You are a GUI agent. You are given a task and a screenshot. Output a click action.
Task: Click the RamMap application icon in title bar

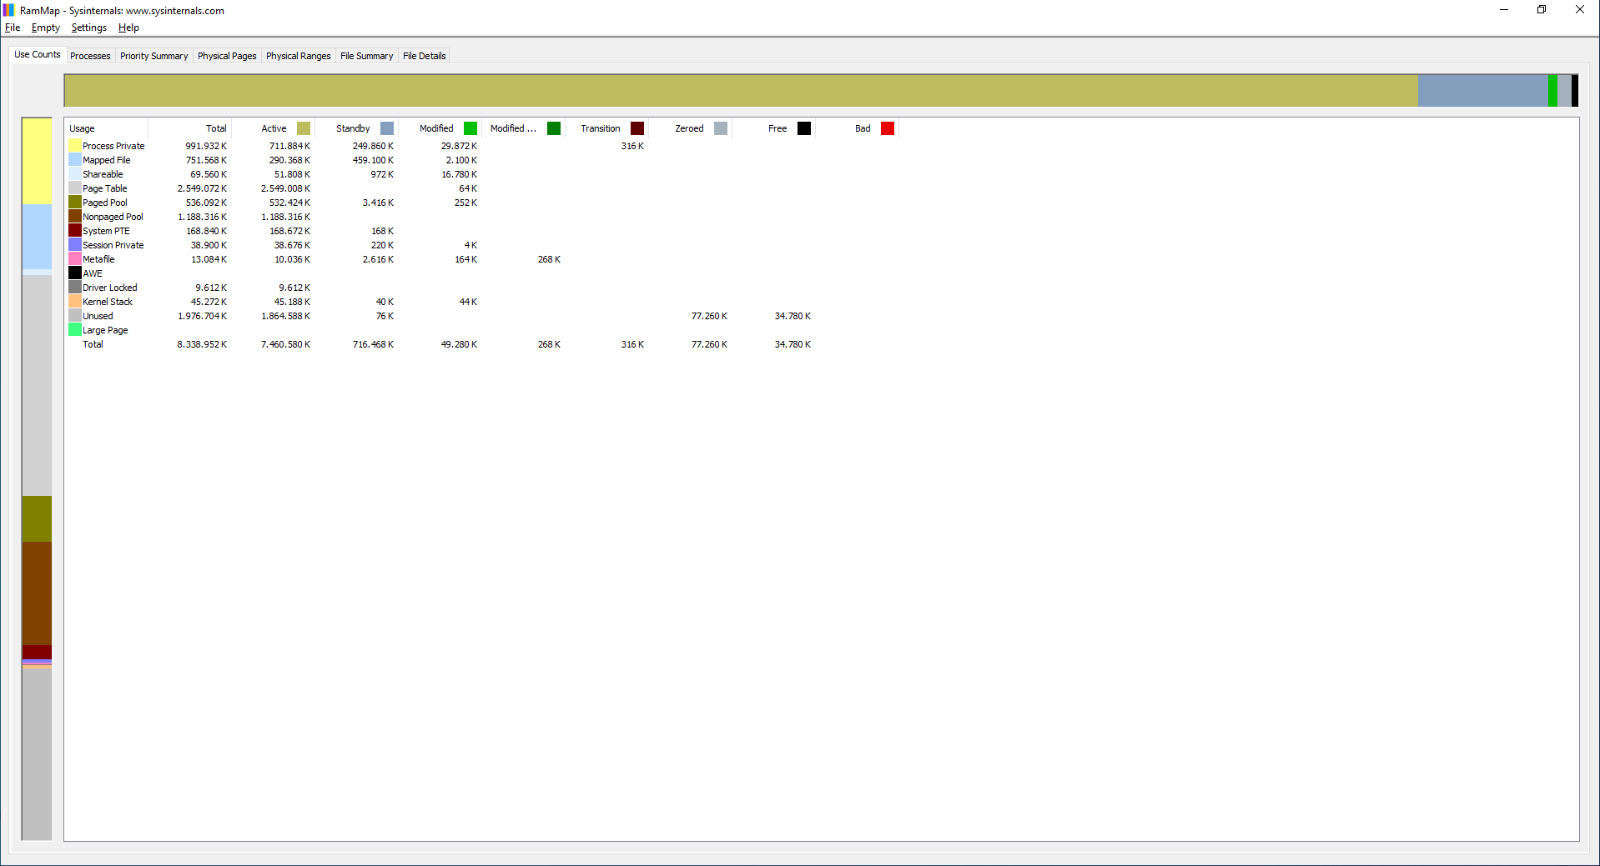[9, 10]
